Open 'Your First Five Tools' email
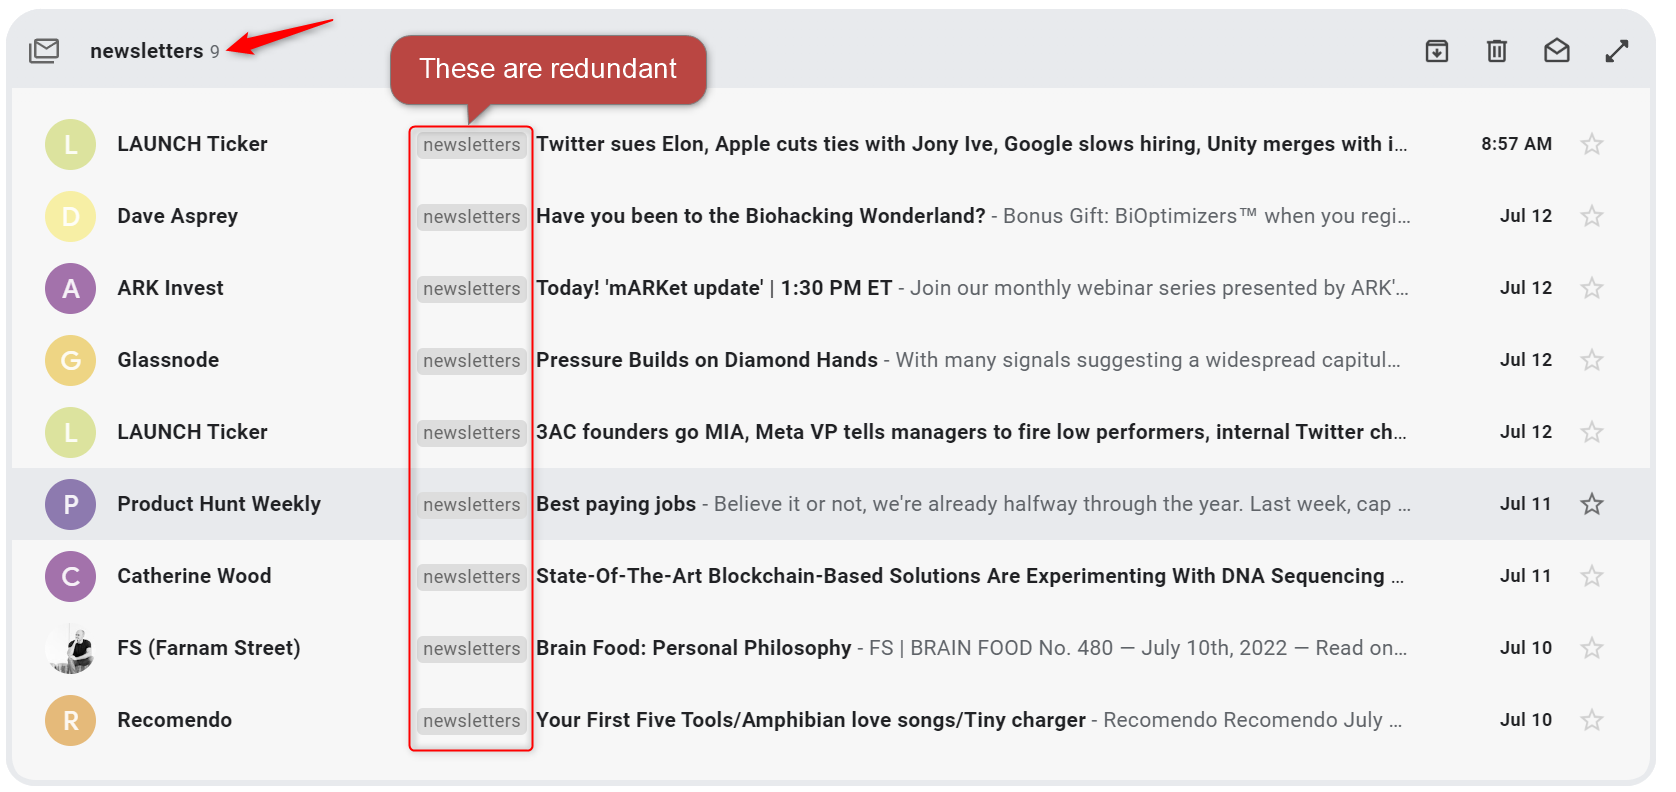The width and height of the screenshot is (1676, 792). [811, 720]
